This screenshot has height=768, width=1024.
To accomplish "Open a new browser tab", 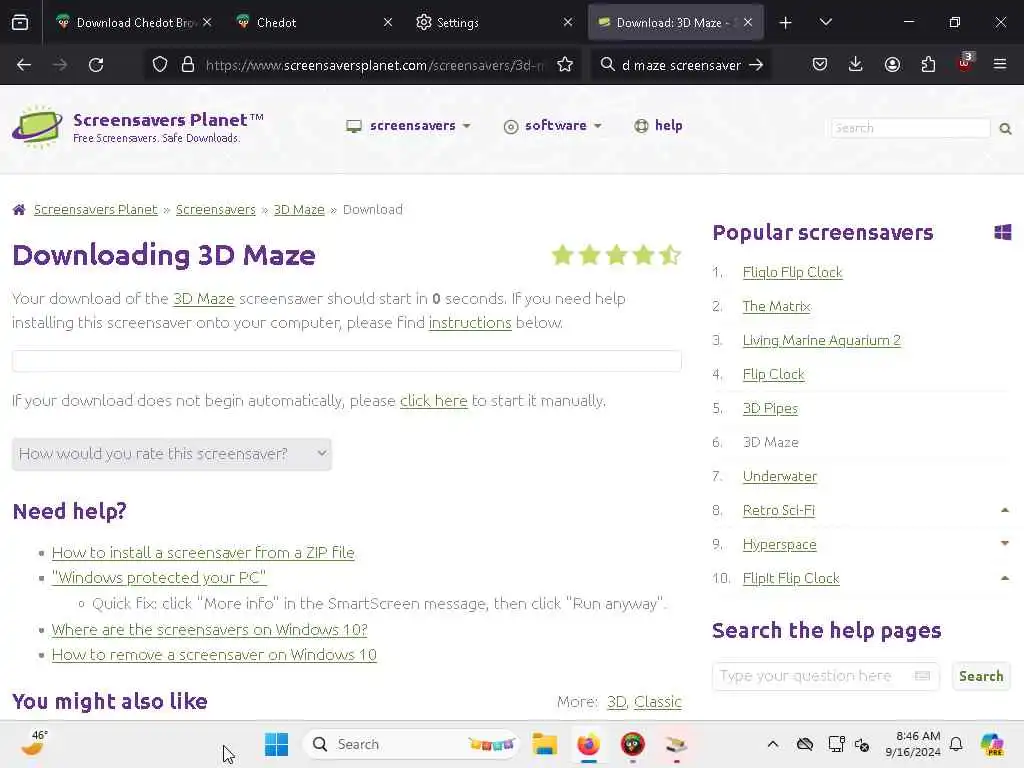I will click(786, 23).
